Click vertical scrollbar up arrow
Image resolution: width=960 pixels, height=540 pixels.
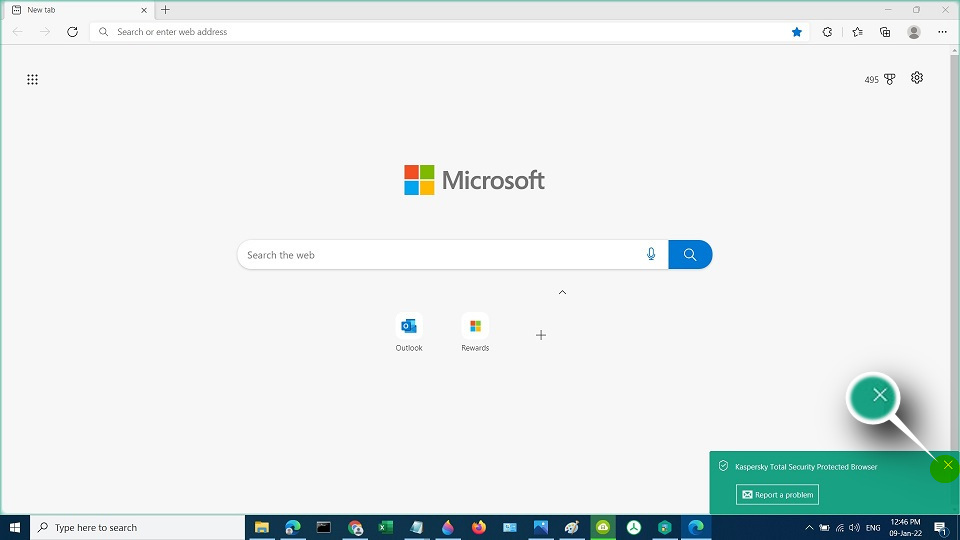point(954,51)
